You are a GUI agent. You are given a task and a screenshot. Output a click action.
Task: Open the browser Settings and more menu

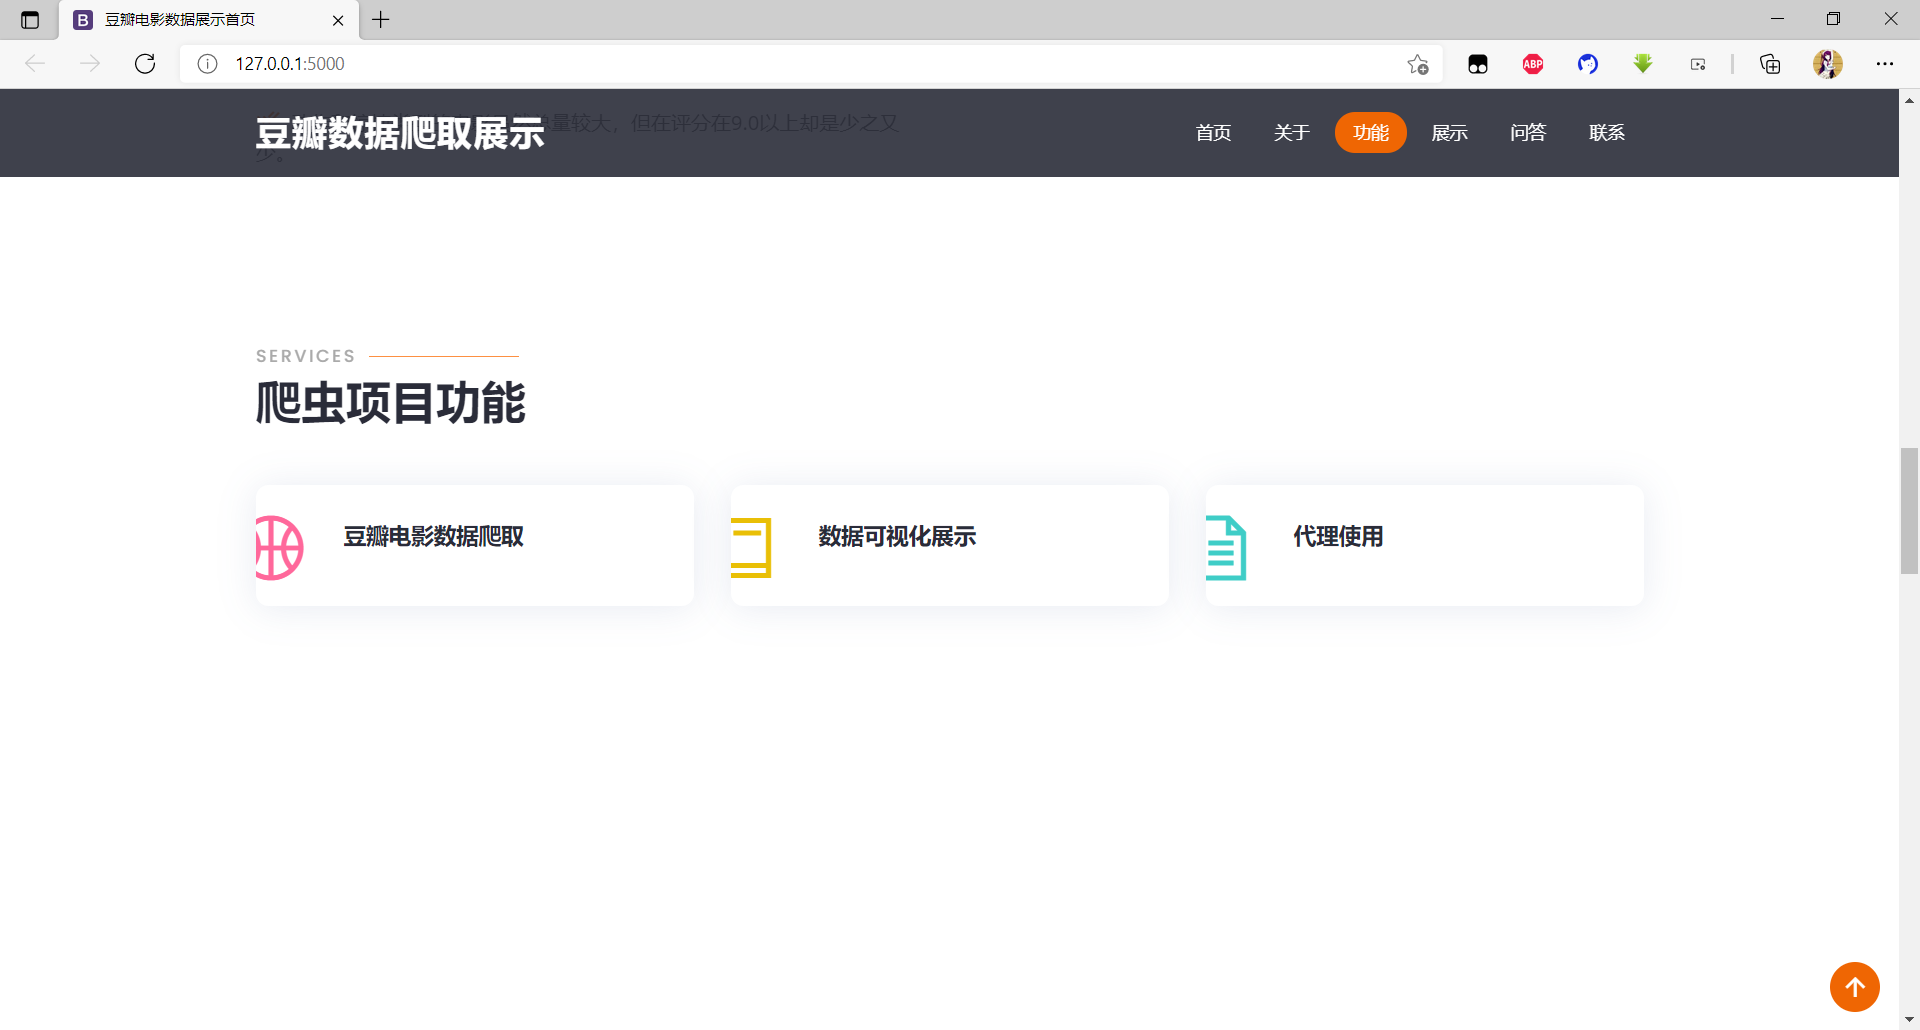click(x=1885, y=64)
